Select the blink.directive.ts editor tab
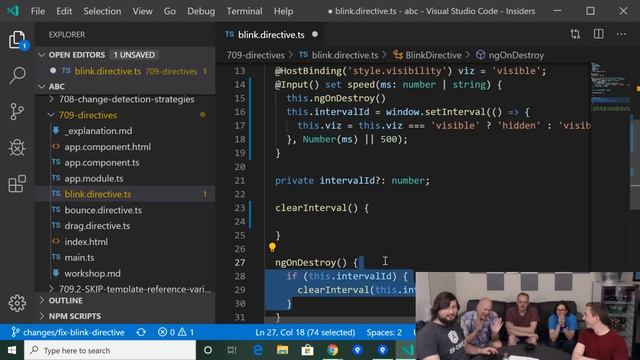 [271, 35]
